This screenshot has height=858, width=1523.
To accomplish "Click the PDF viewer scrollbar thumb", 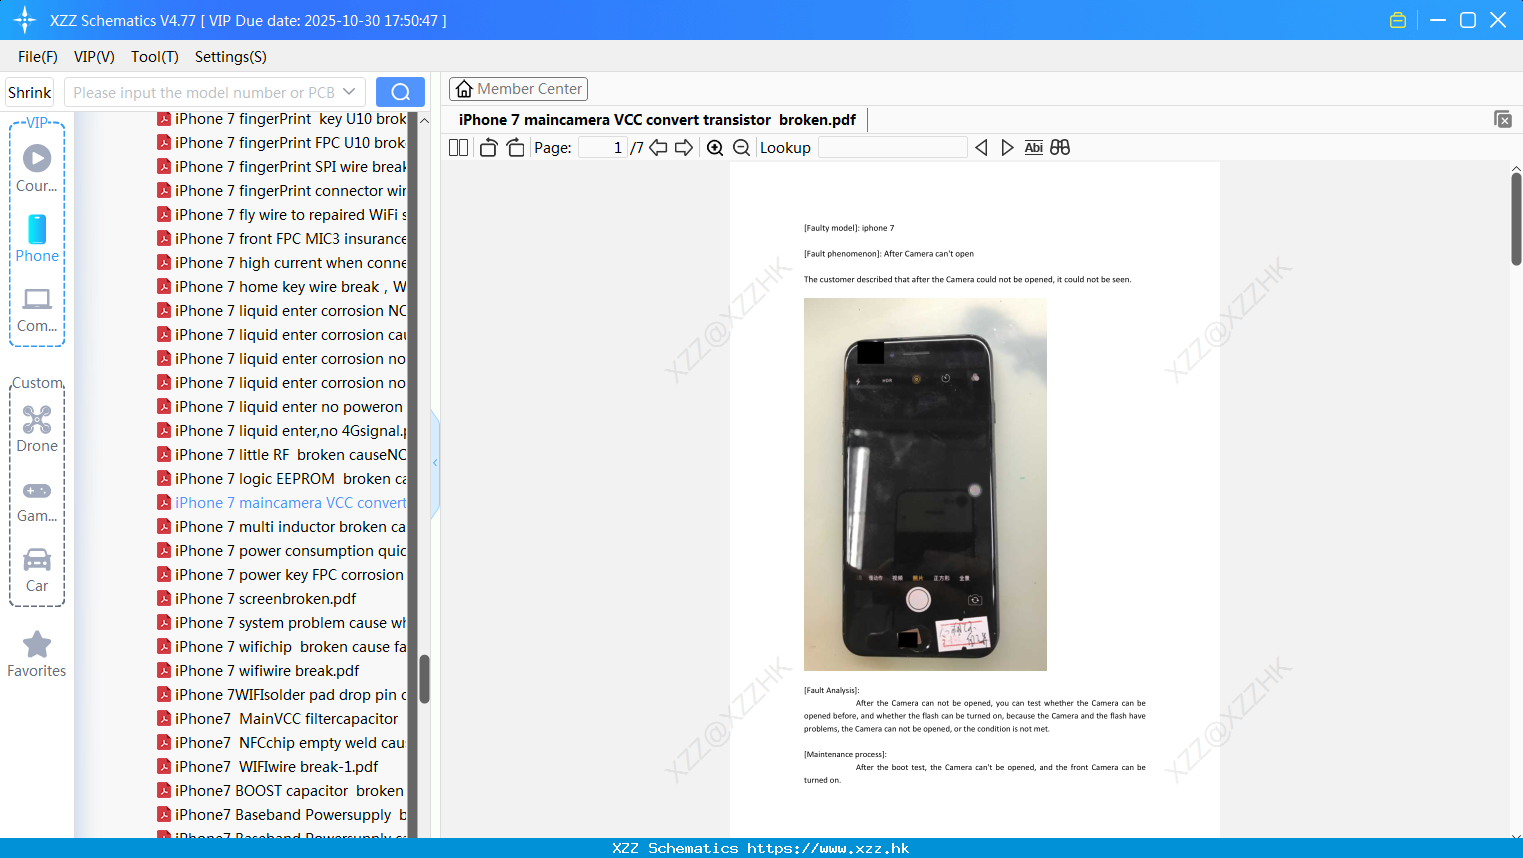I will [1516, 218].
